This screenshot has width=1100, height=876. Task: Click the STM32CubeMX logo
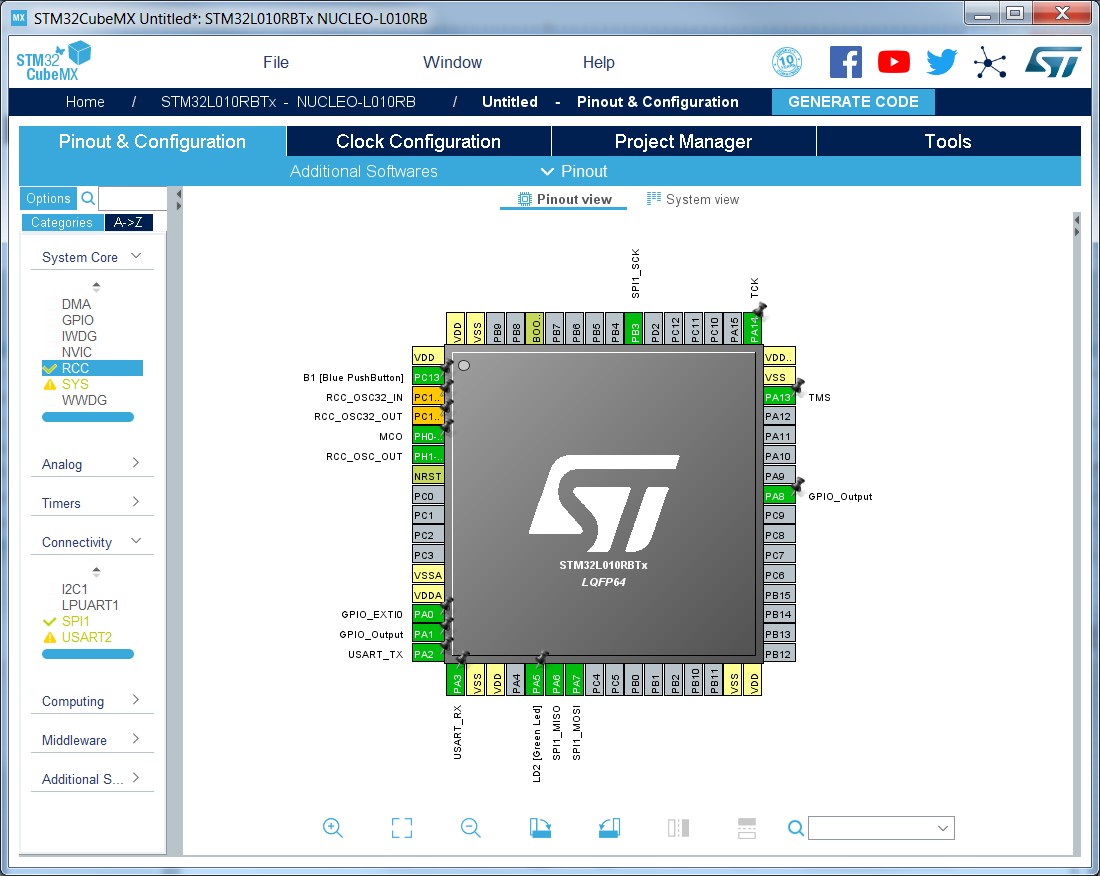[53, 61]
